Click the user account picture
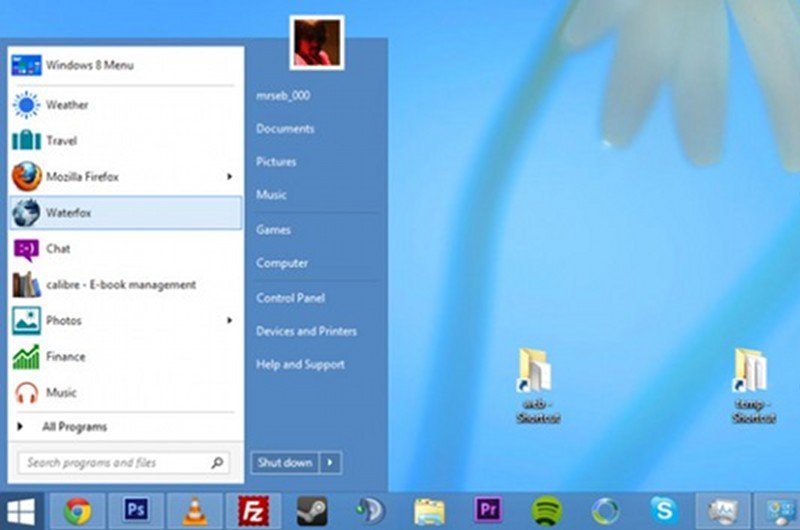Viewport: 800px width, 530px height. tap(317, 43)
